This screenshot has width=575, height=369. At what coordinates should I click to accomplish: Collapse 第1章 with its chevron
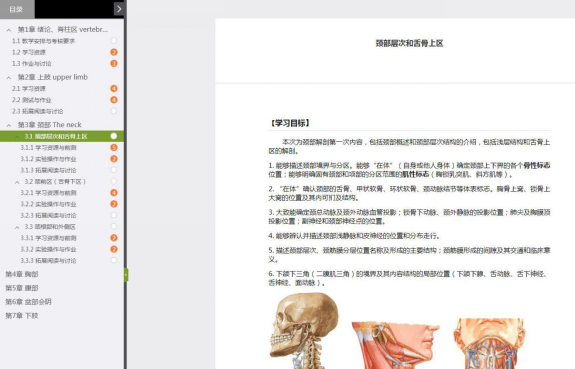click(9, 30)
